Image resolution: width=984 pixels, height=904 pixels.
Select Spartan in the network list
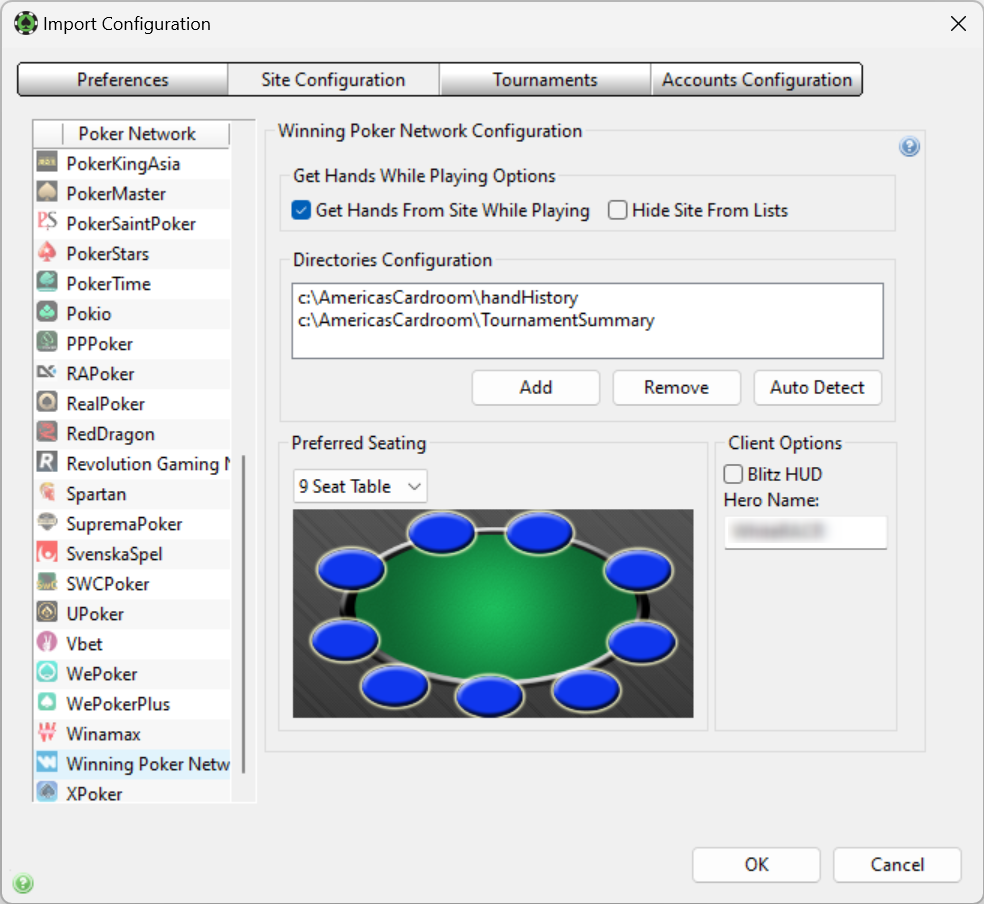[133, 494]
